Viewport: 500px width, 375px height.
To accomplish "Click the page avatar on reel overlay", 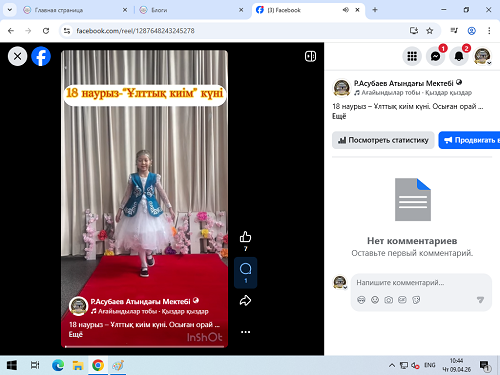I will (x=78, y=306).
